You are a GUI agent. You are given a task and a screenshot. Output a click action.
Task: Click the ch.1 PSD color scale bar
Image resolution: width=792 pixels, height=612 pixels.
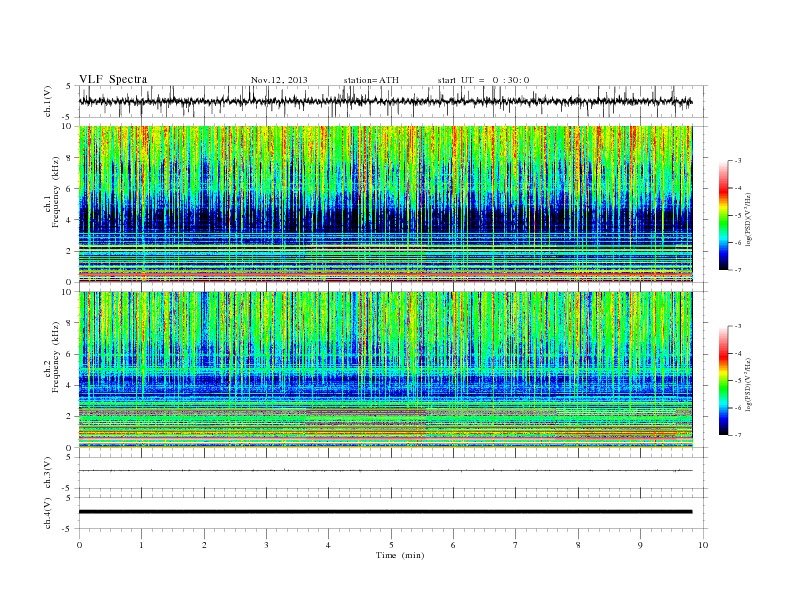[x=723, y=215]
